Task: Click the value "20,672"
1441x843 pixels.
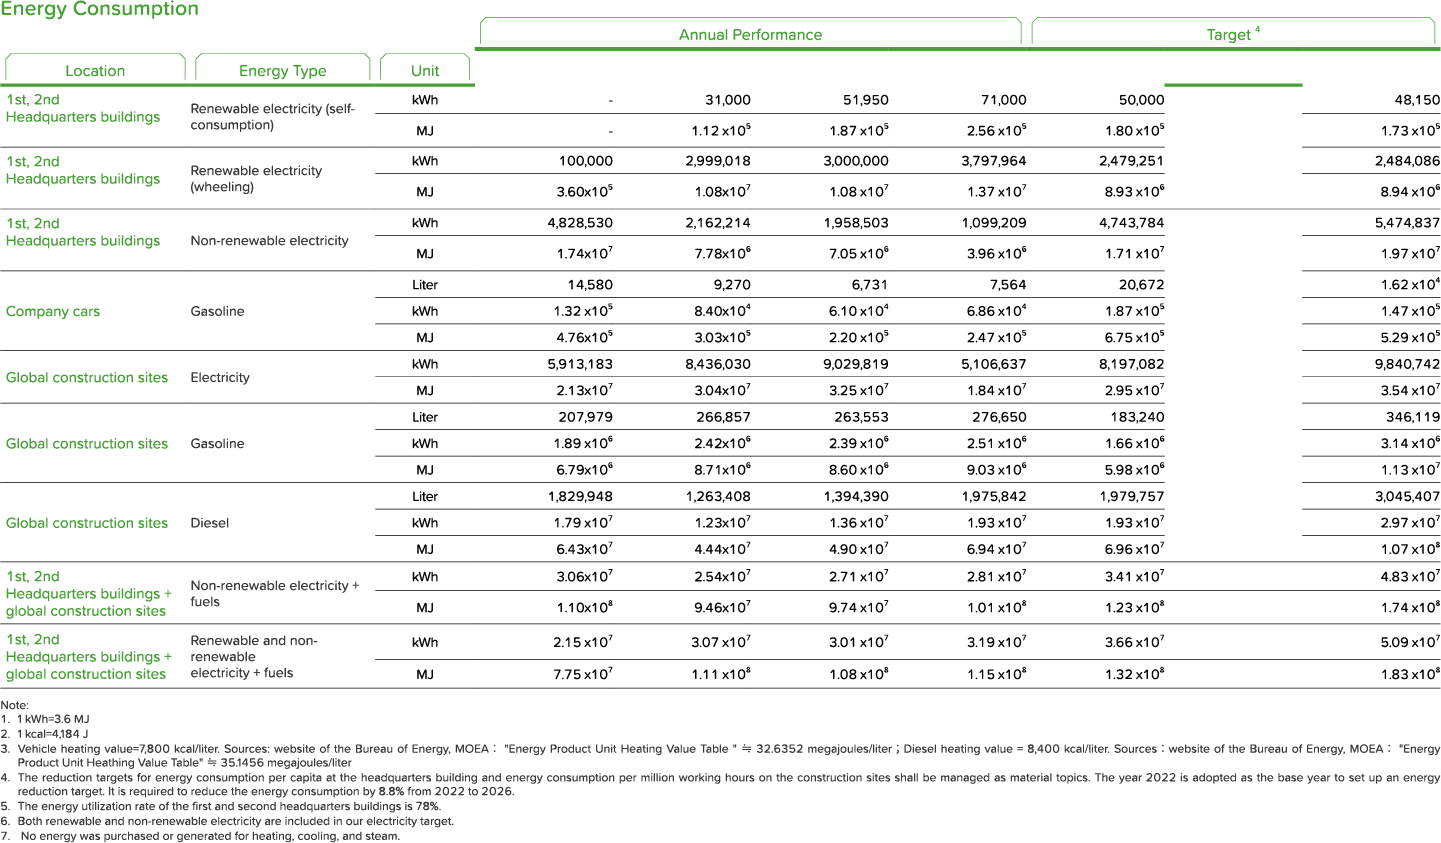Action: pyautogui.click(x=1141, y=285)
